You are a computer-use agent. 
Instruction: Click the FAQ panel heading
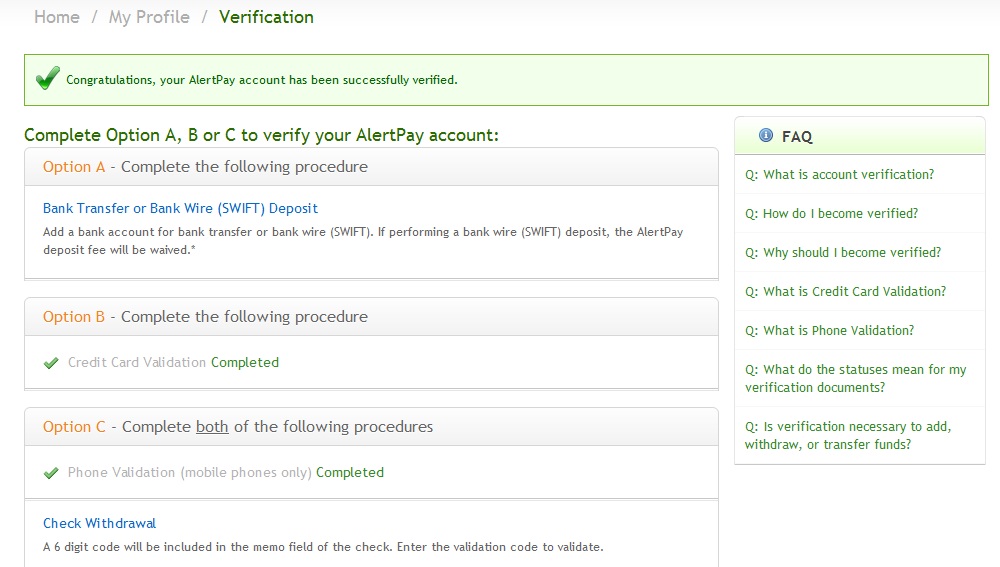[x=860, y=136]
